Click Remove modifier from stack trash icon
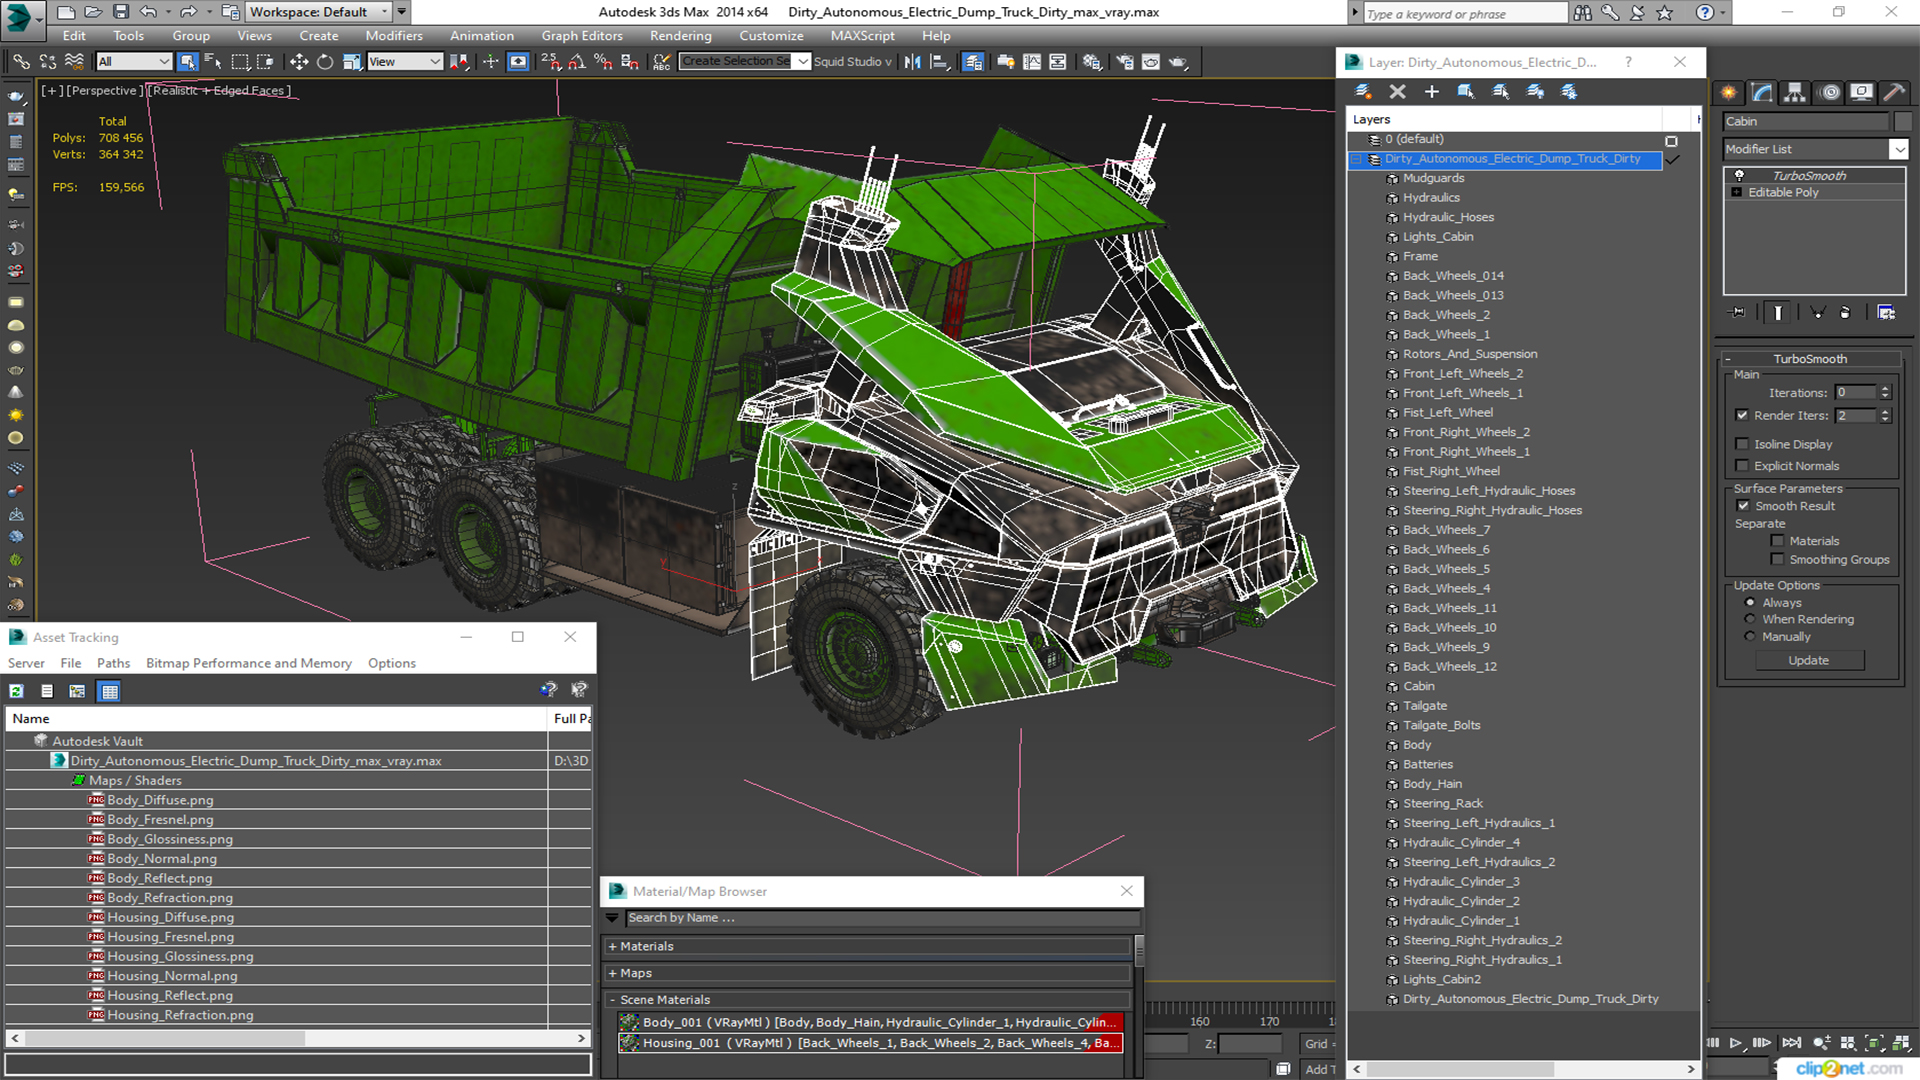The width and height of the screenshot is (1920, 1080). coord(1845,313)
